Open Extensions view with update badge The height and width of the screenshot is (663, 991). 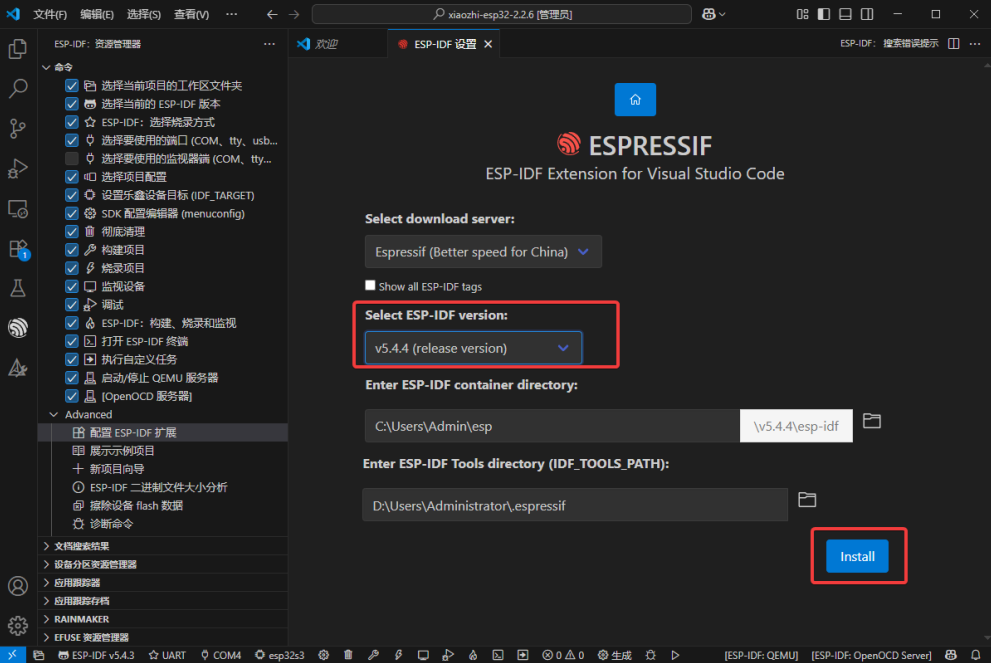coord(18,249)
